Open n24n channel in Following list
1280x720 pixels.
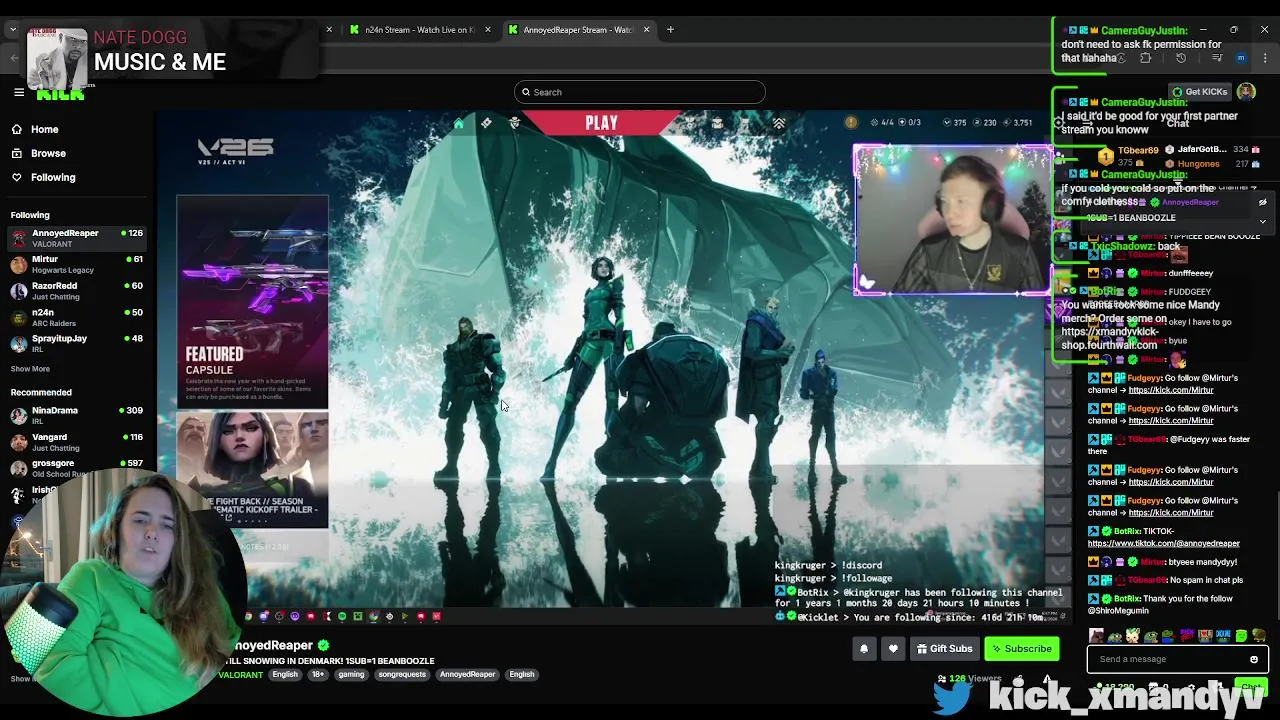coord(76,317)
